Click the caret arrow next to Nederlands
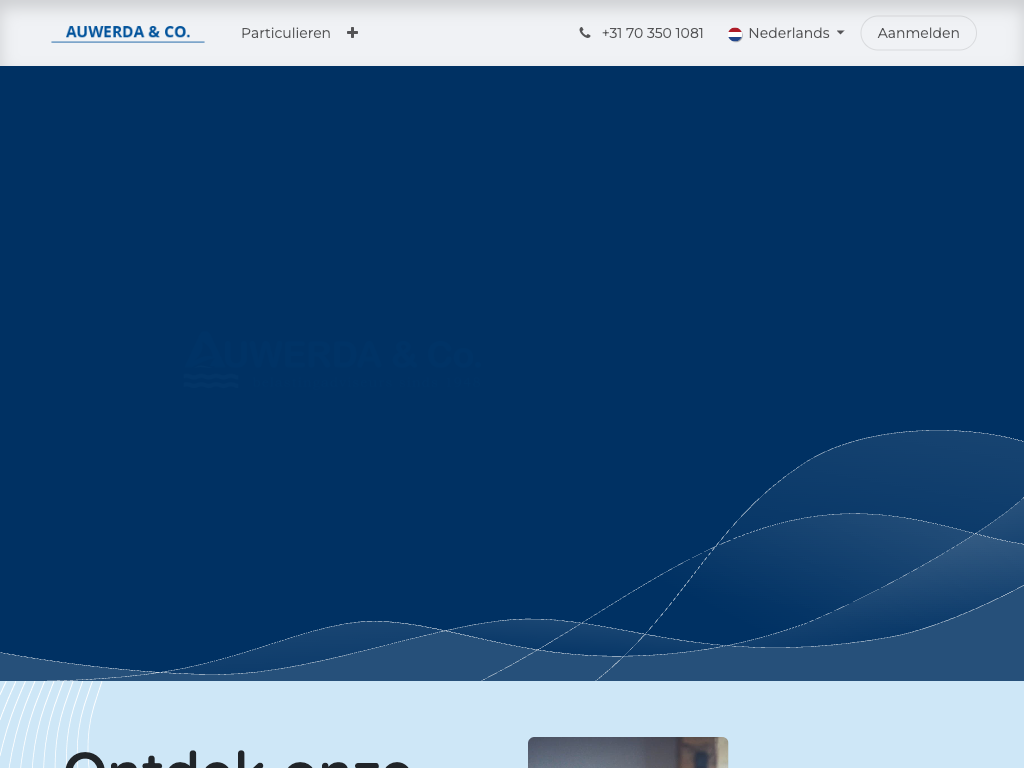This screenshot has width=1024, height=768. pos(840,33)
